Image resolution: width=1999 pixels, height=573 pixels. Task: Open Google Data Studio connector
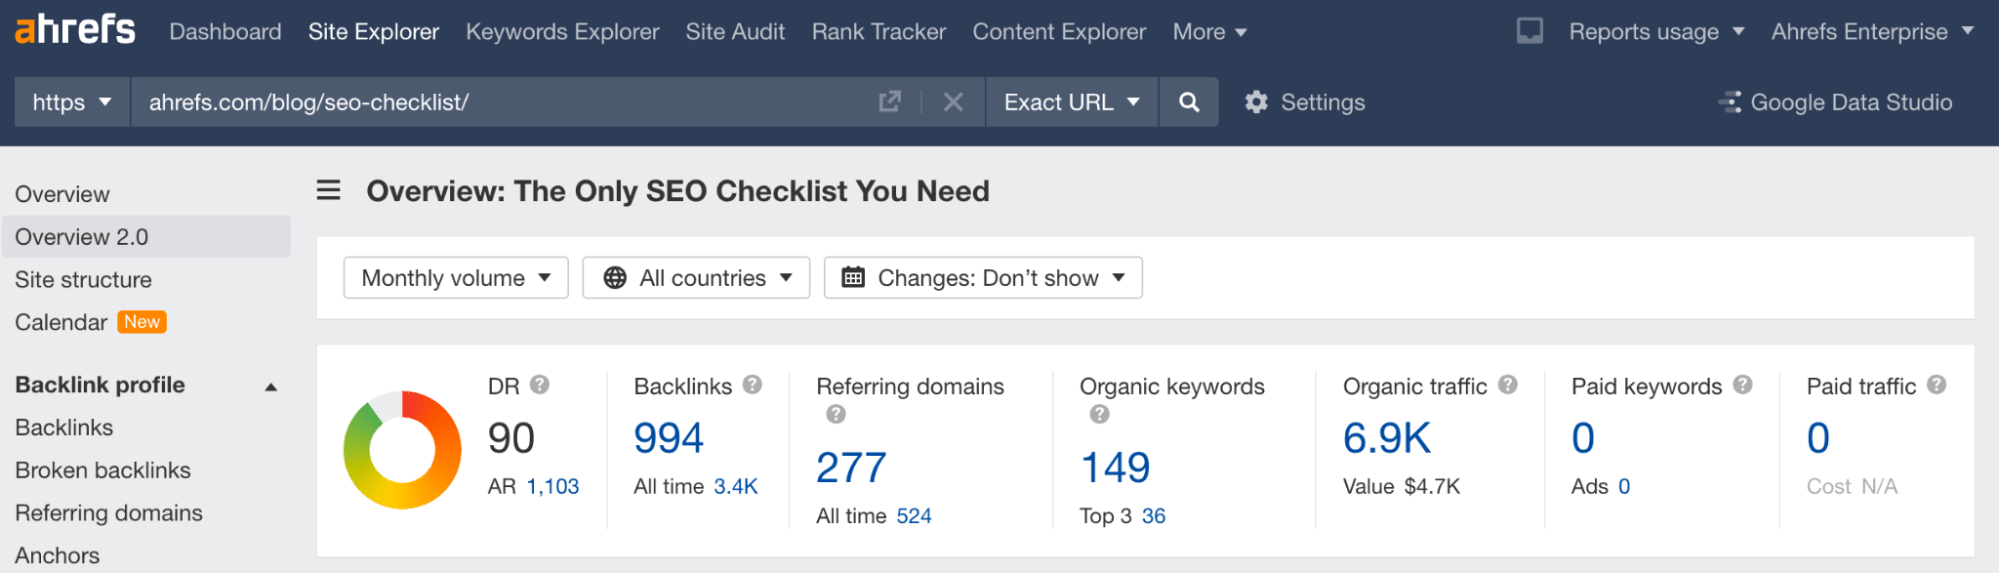tap(1835, 102)
